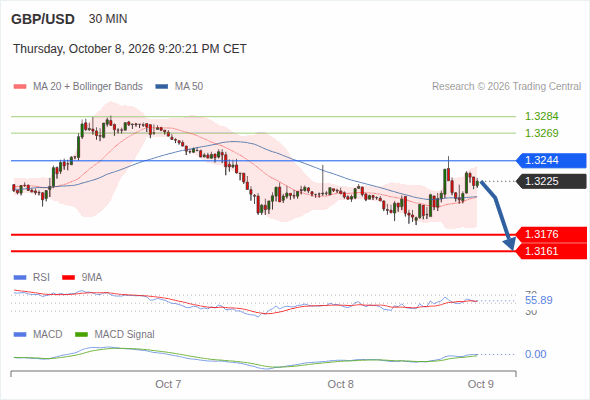Viewport: 590px width, 400px height.
Task: Click the 55.89 RSI value
Action: point(539,300)
